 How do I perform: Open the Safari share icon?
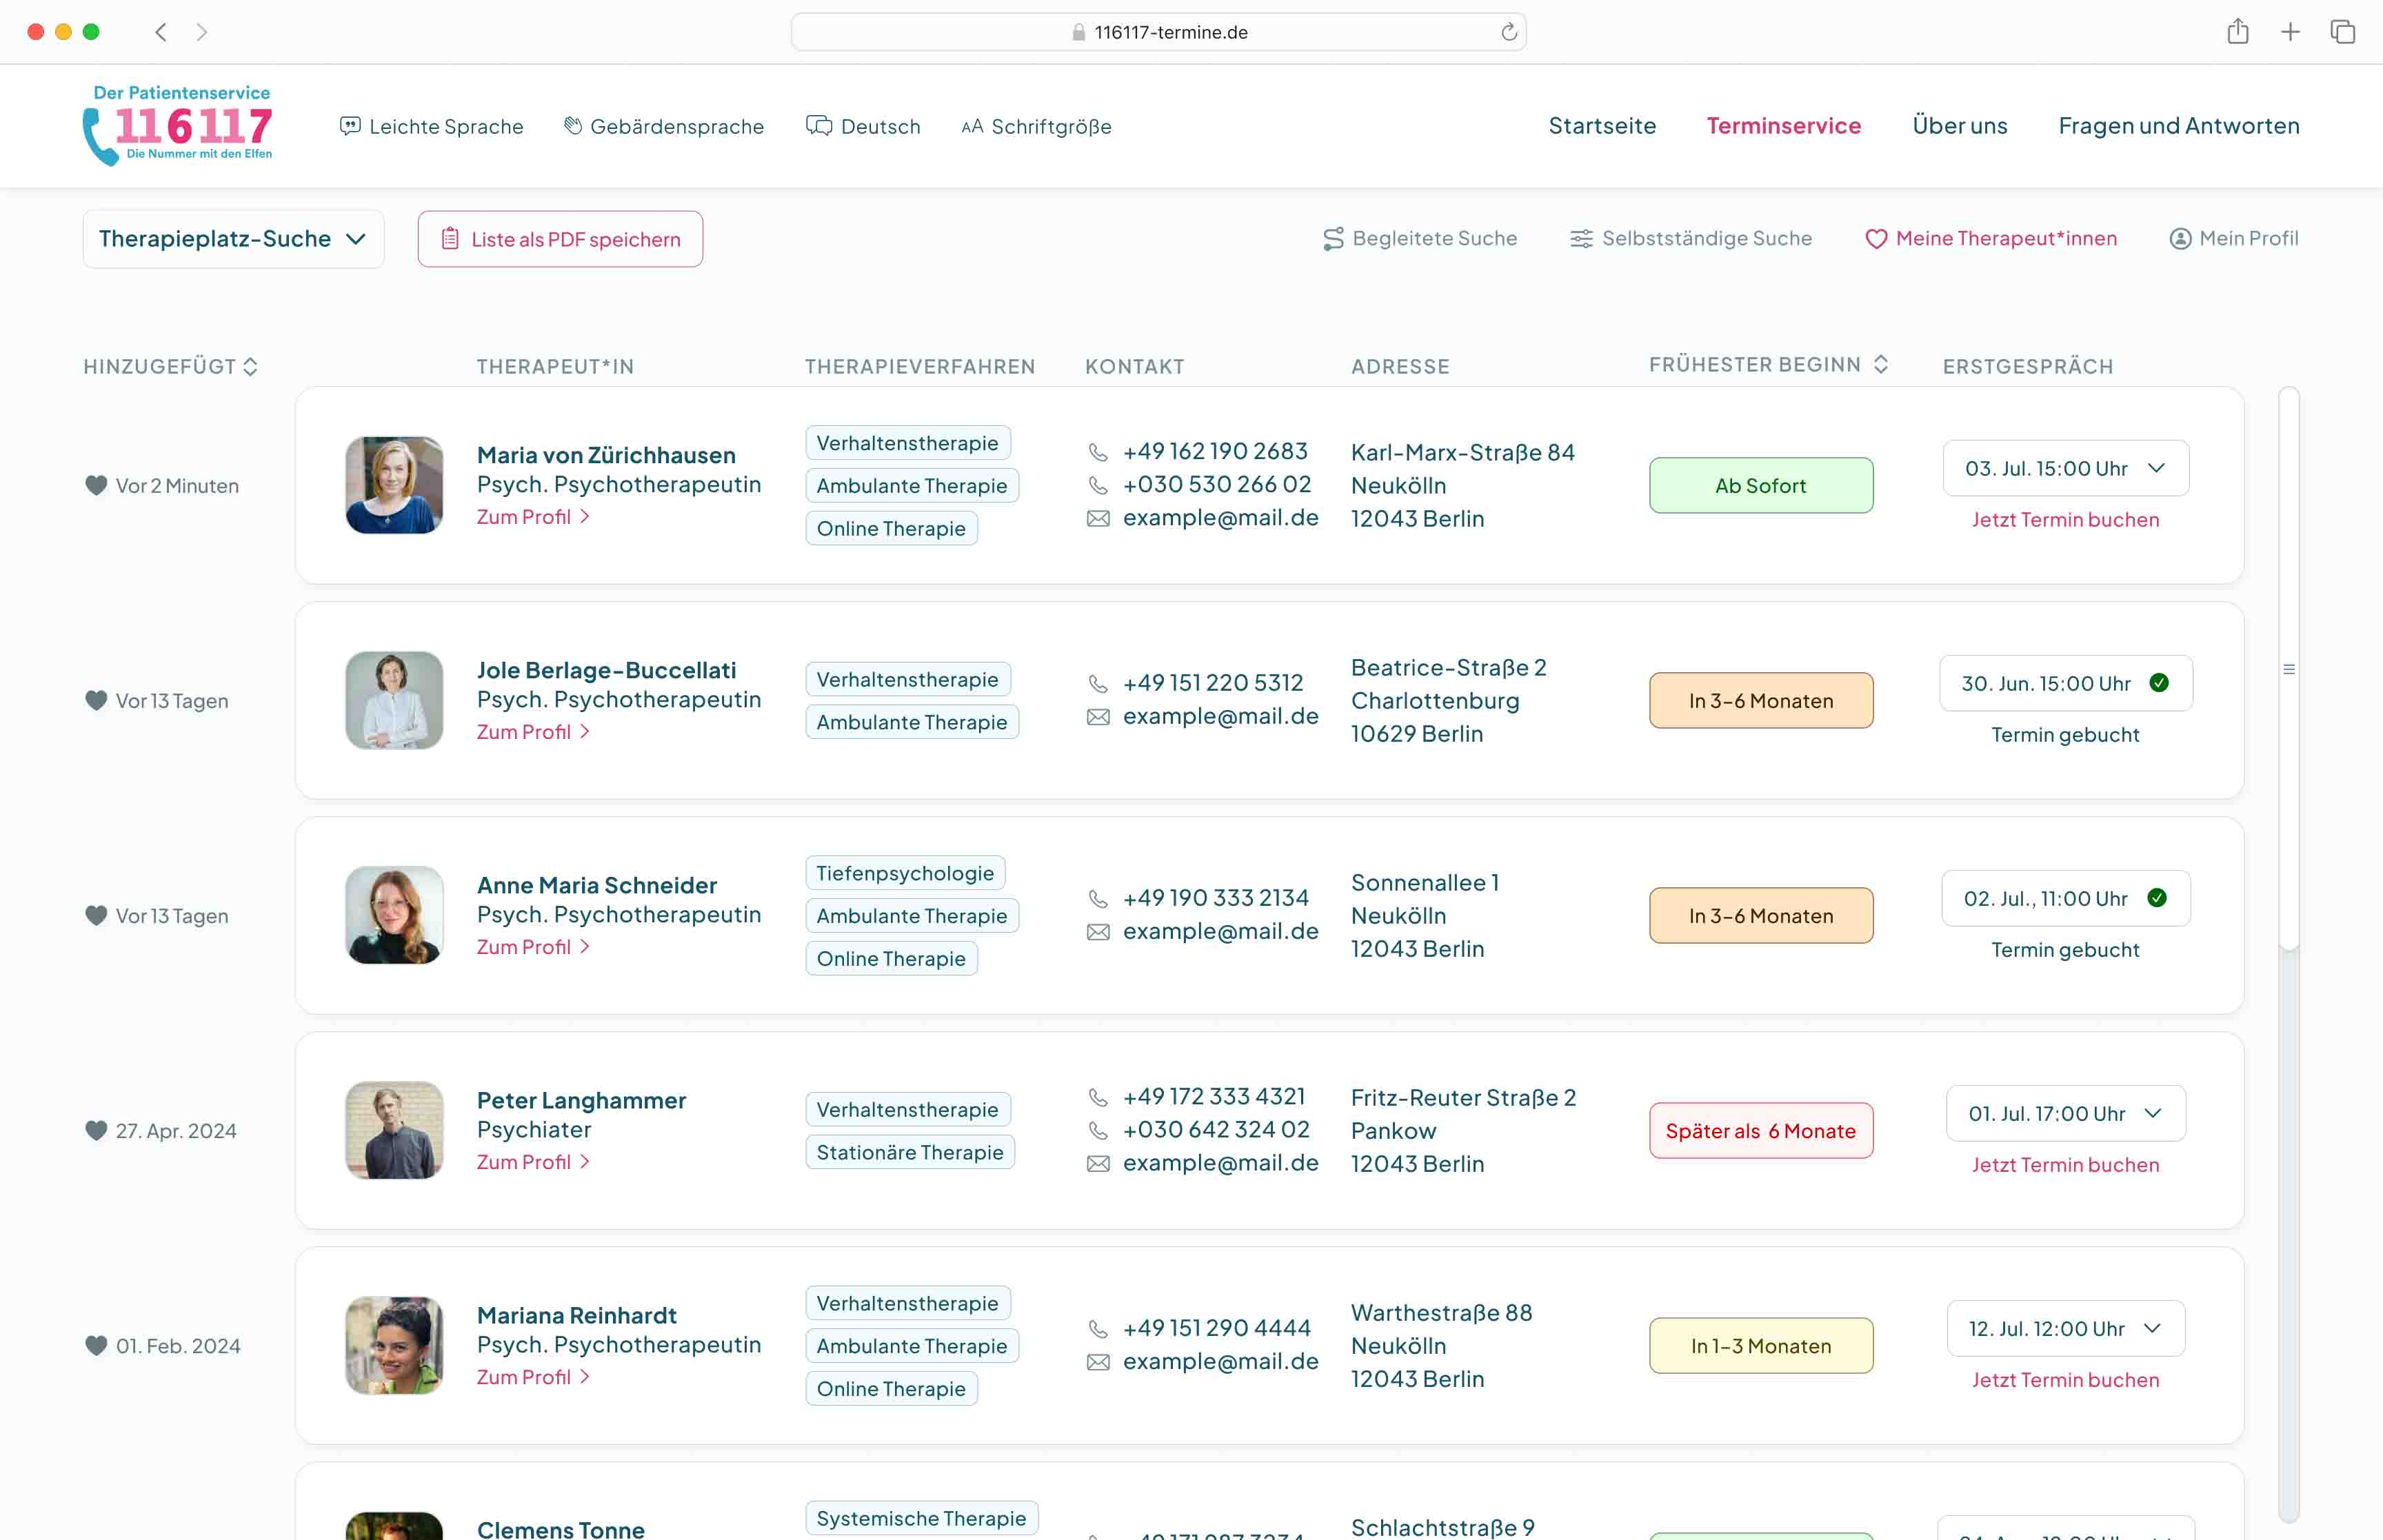tap(2238, 32)
